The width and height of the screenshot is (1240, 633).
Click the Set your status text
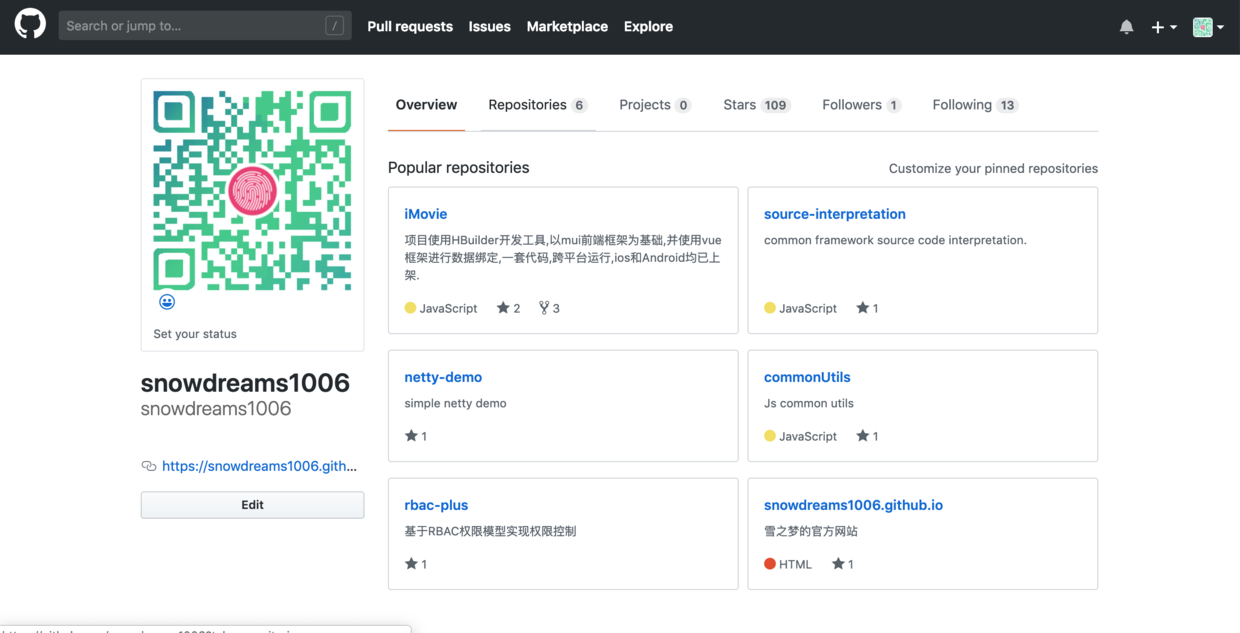point(195,334)
